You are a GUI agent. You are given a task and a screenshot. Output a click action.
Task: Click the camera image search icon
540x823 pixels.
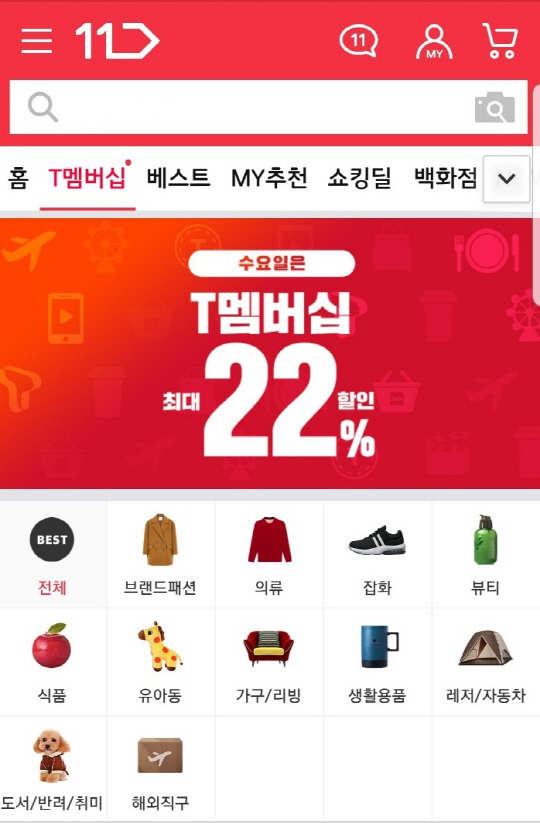[x=495, y=107]
